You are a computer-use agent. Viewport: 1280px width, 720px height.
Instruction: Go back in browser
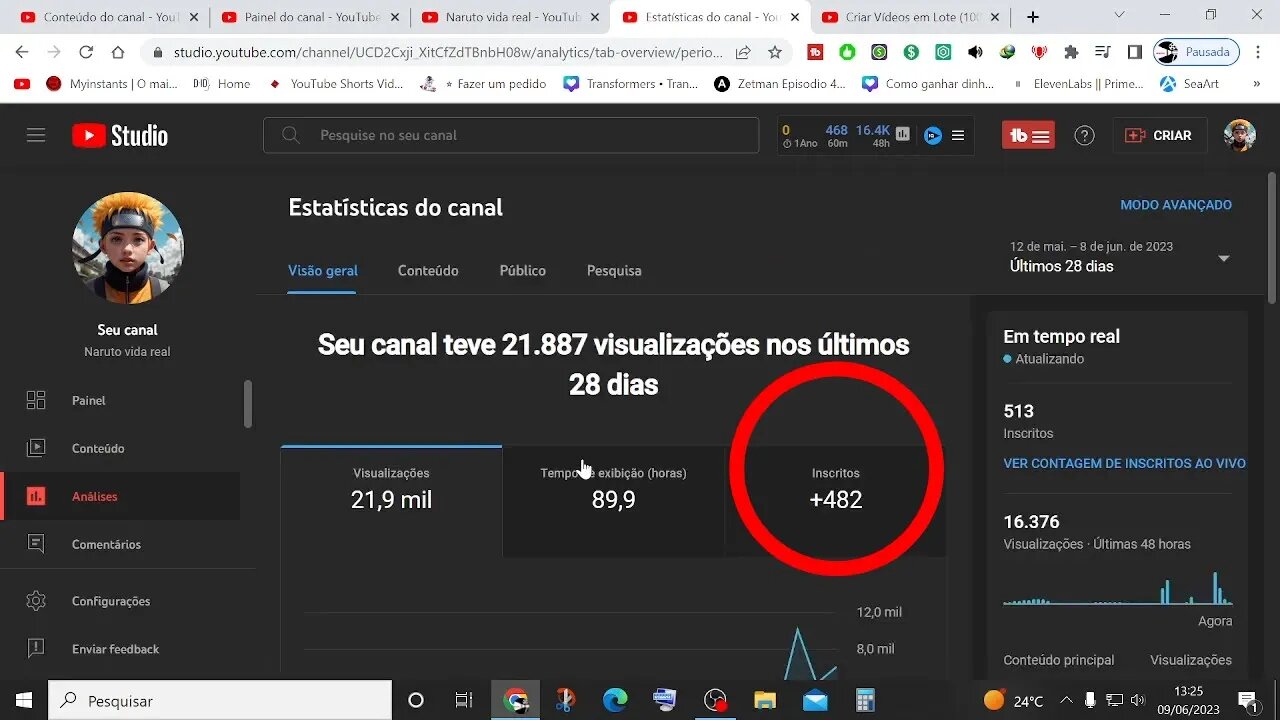pyautogui.click(x=22, y=53)
